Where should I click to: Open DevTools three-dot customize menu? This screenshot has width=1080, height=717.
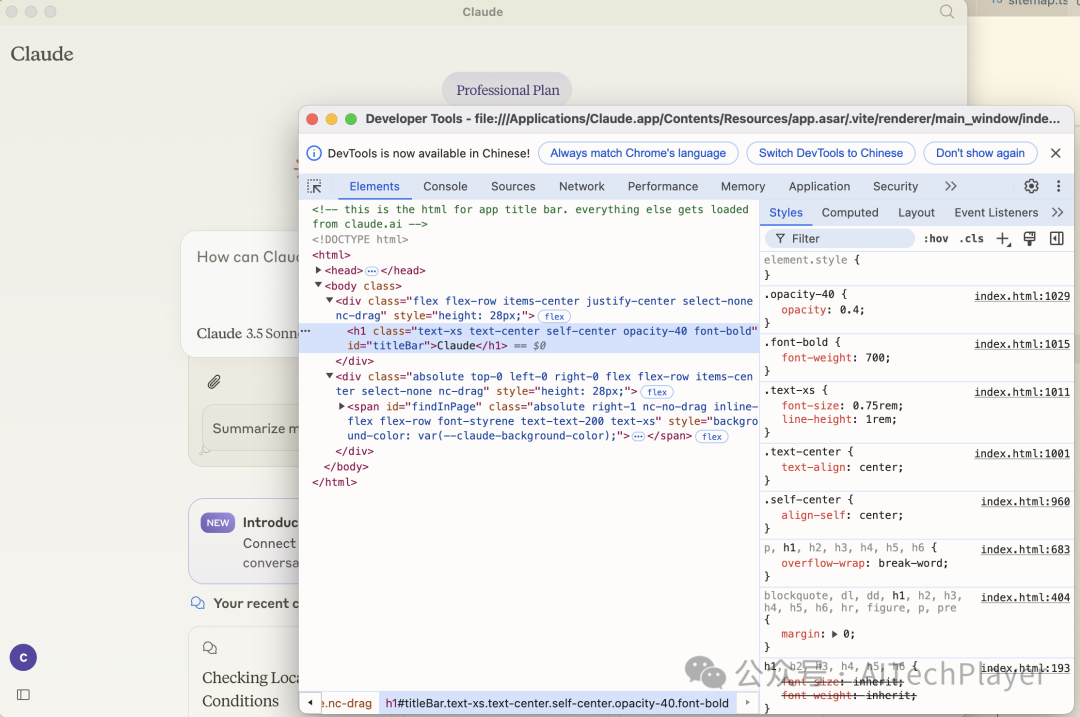pos(1059,186)
